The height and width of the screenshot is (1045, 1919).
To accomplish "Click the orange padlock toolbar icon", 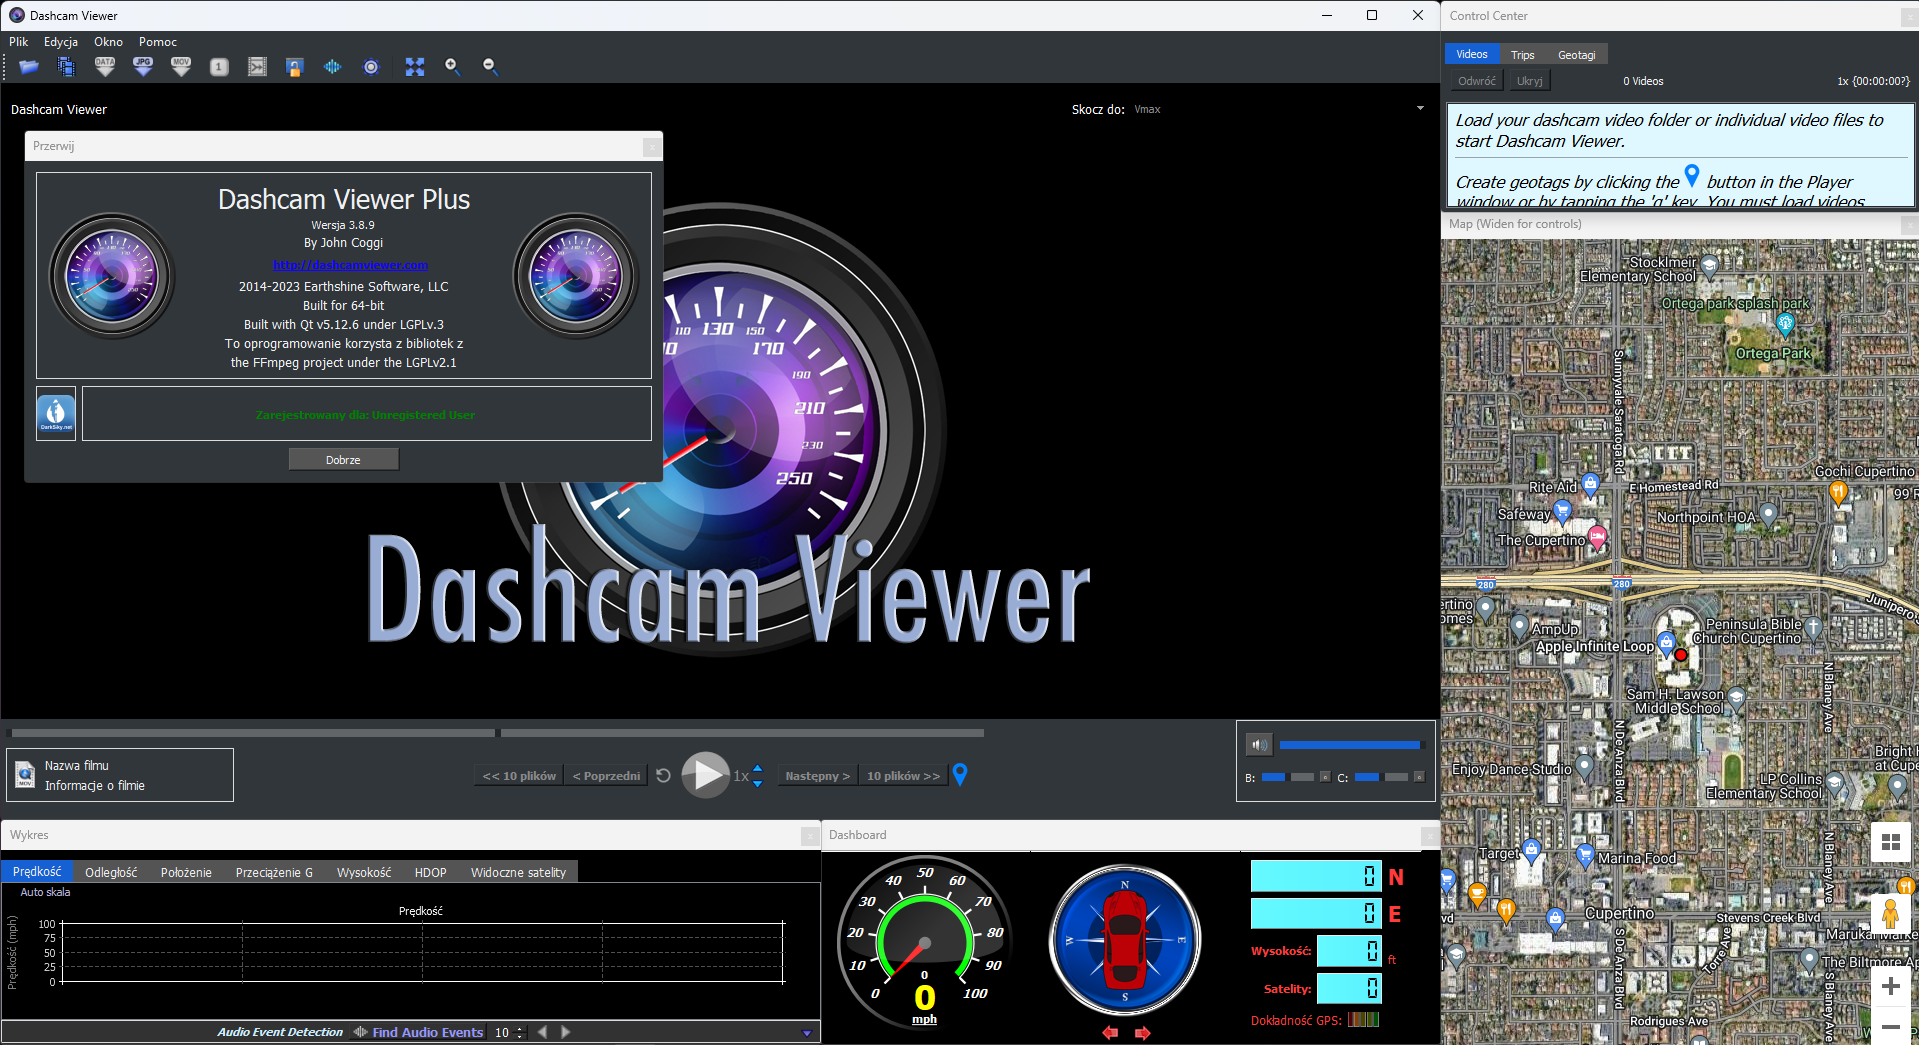I will 294,67.
